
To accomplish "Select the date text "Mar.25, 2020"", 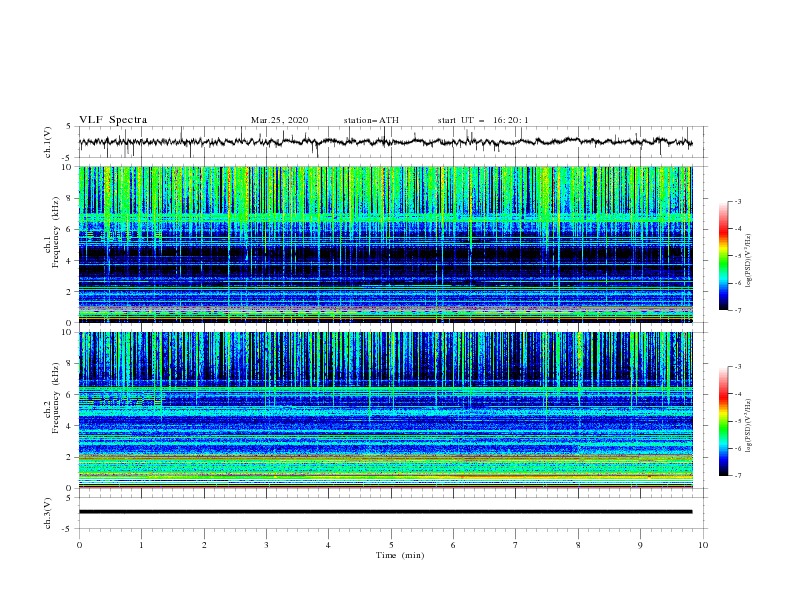I will [x=279, y=120].
